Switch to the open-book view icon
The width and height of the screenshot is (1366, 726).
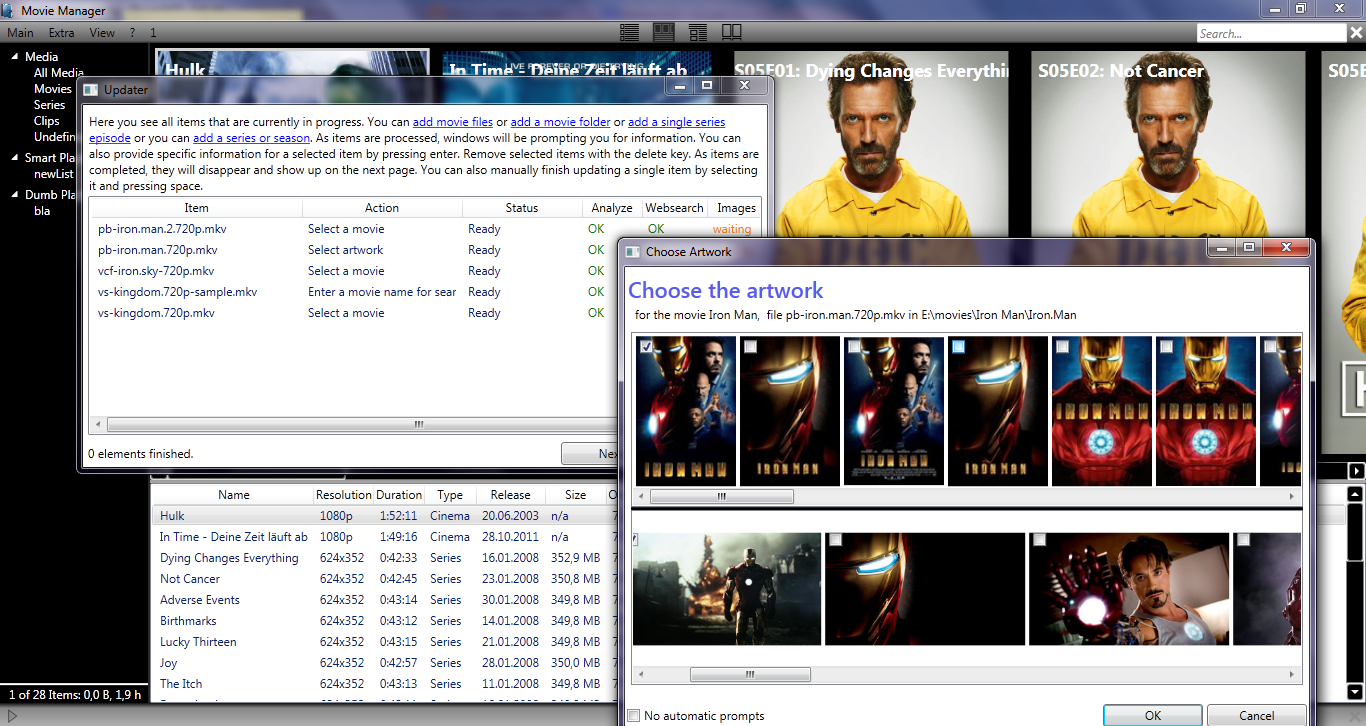tap(731, 33)
